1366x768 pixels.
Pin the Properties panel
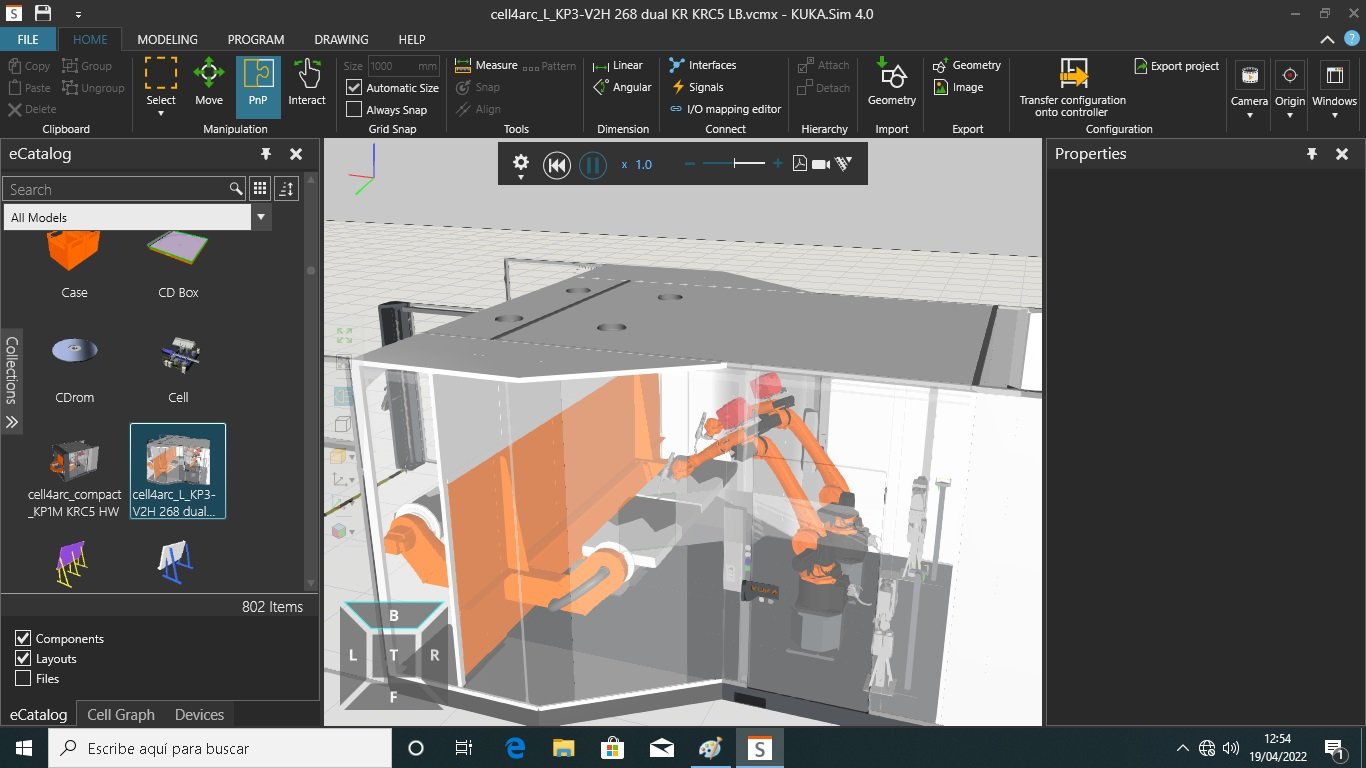click(x=1312, y=154)
